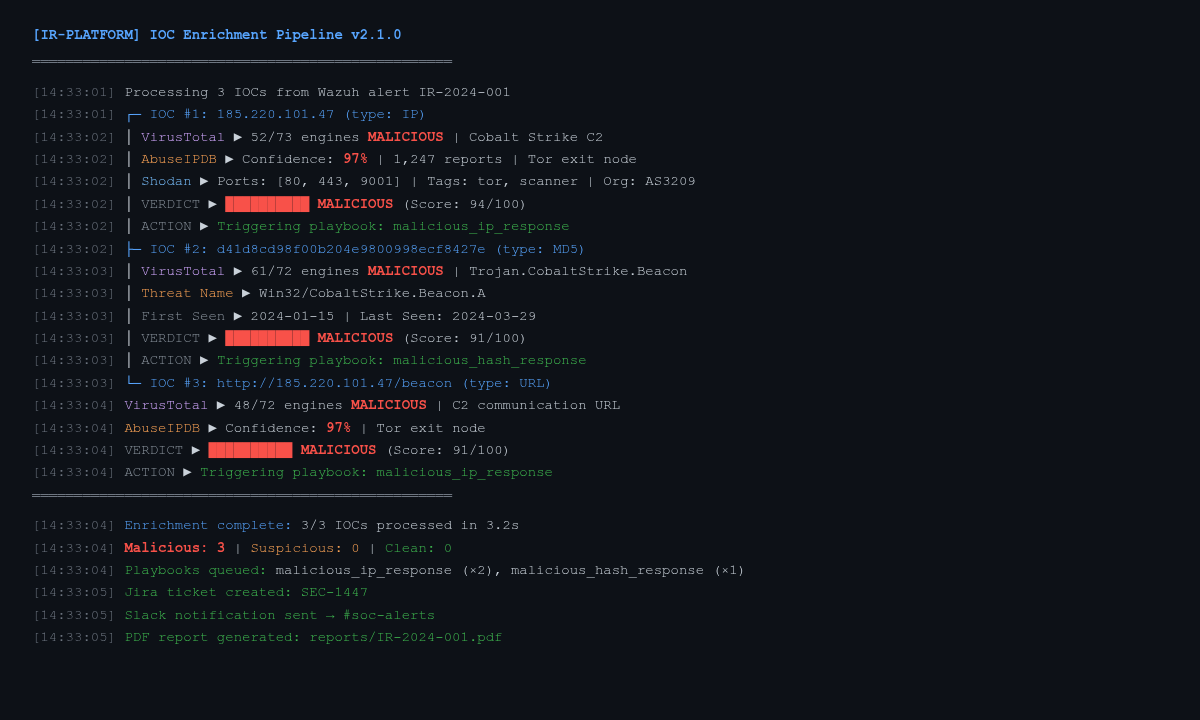1200x720 pixels.
Task: Click the red score bar for Score 94/100
Action: click(x=267, y=204)
